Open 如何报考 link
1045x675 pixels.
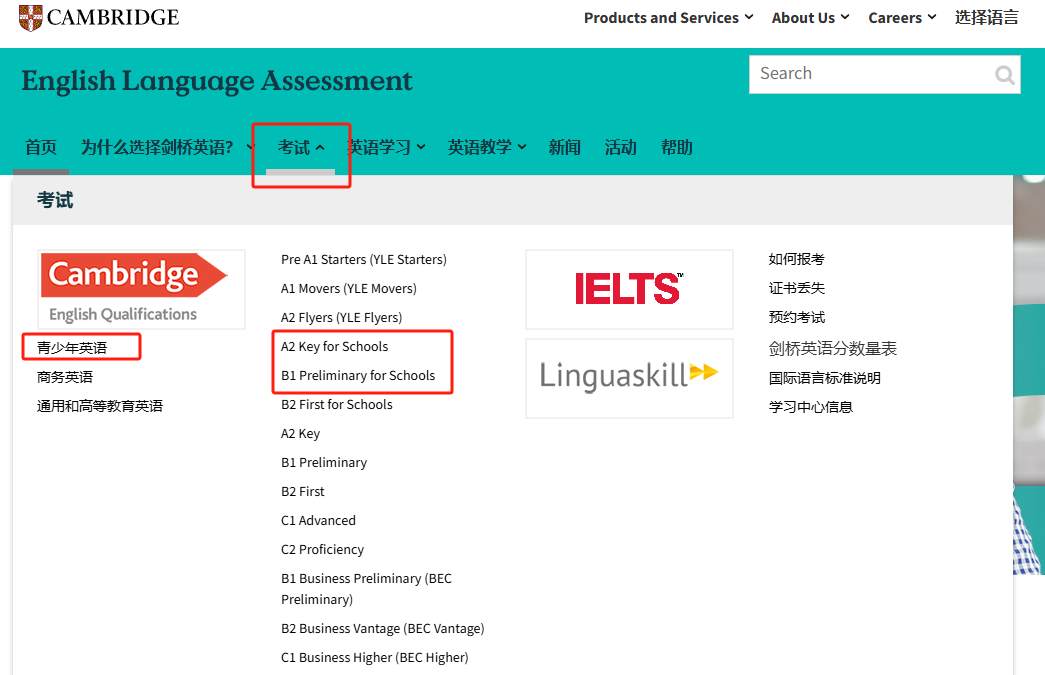796,259
